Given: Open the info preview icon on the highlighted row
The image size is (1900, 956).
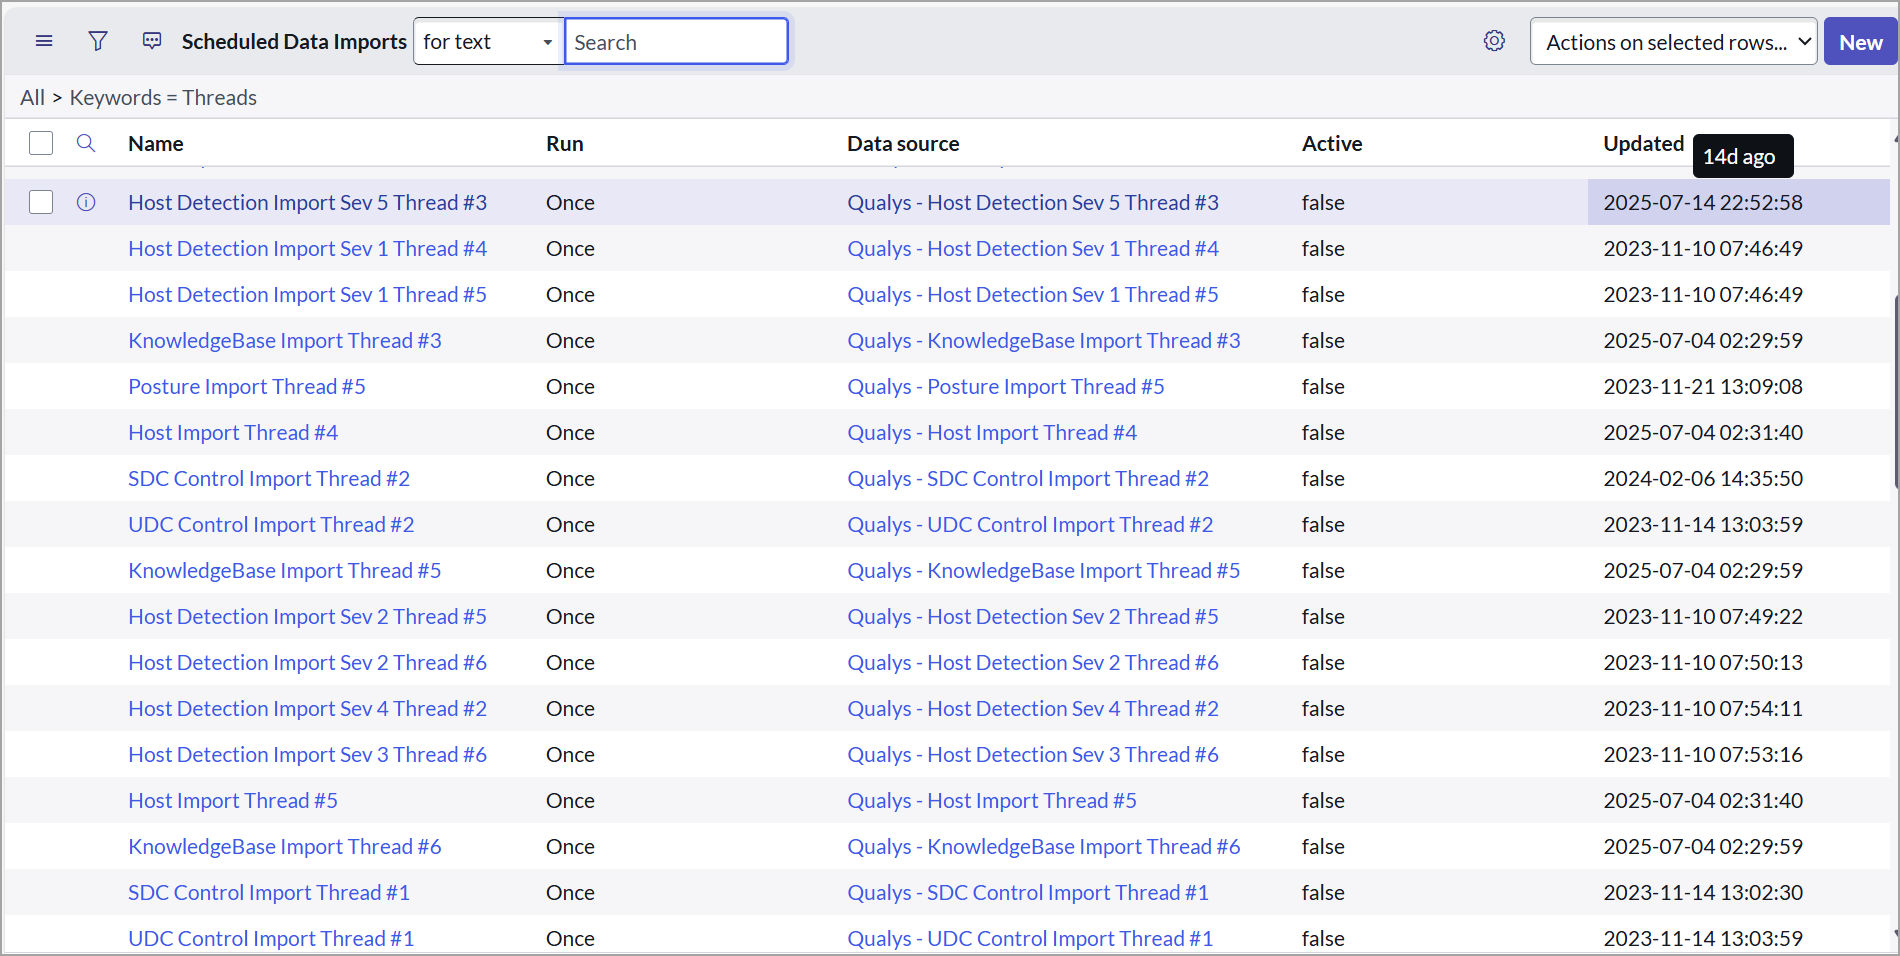Looking at the screenshot, I should pos(86,202).
